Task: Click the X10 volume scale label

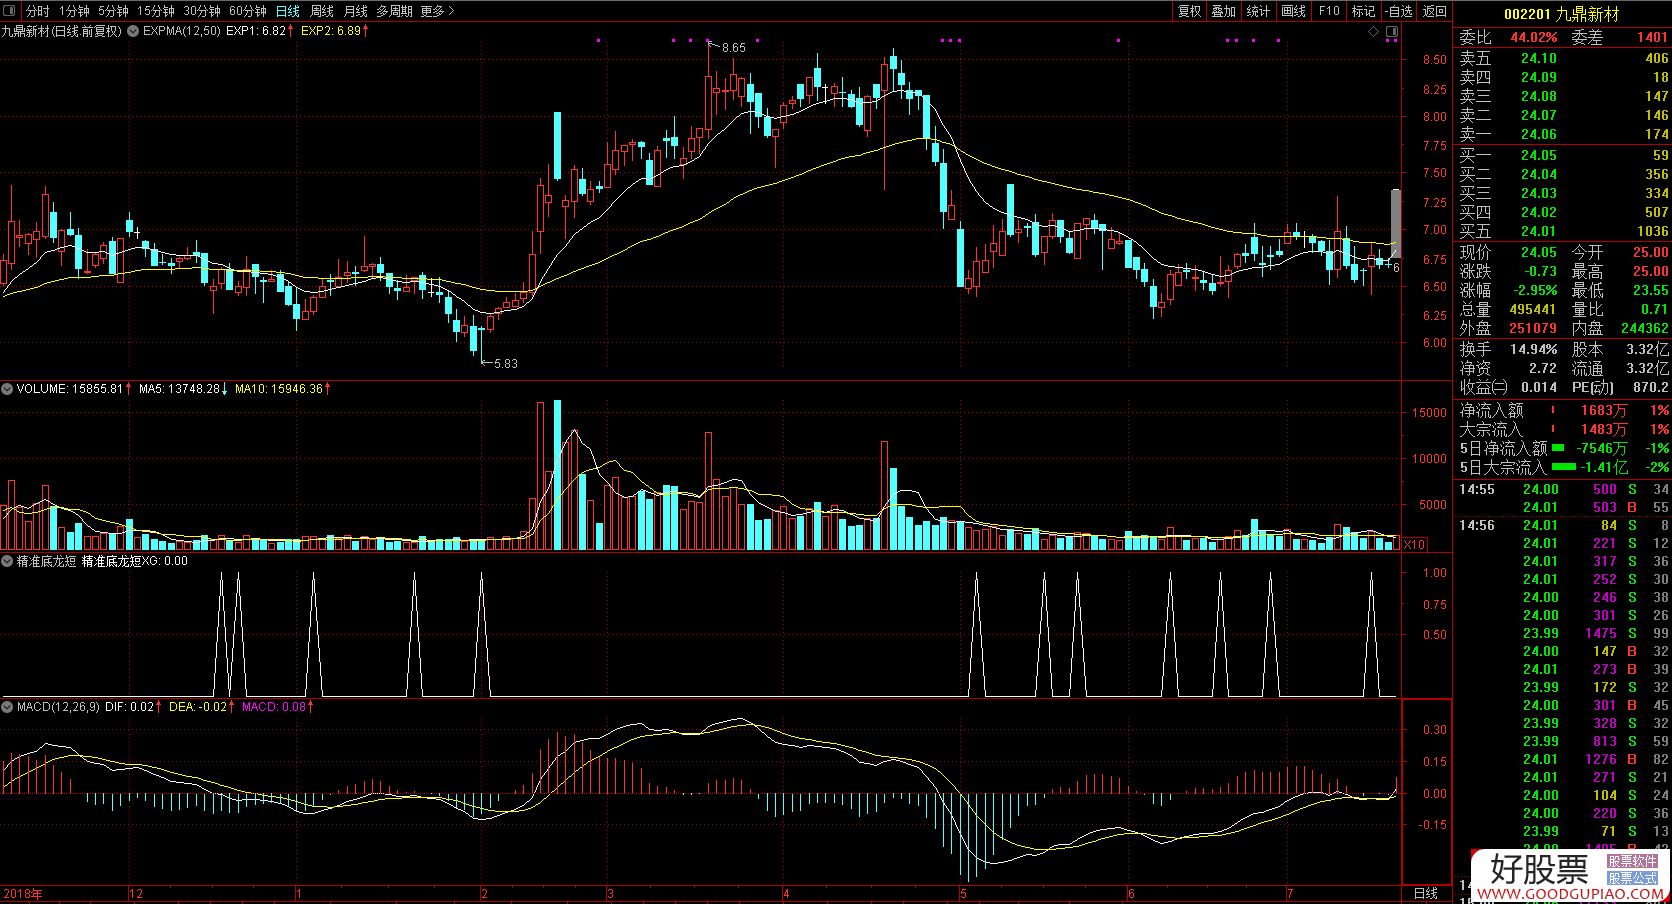Action: coord(1414,545)
